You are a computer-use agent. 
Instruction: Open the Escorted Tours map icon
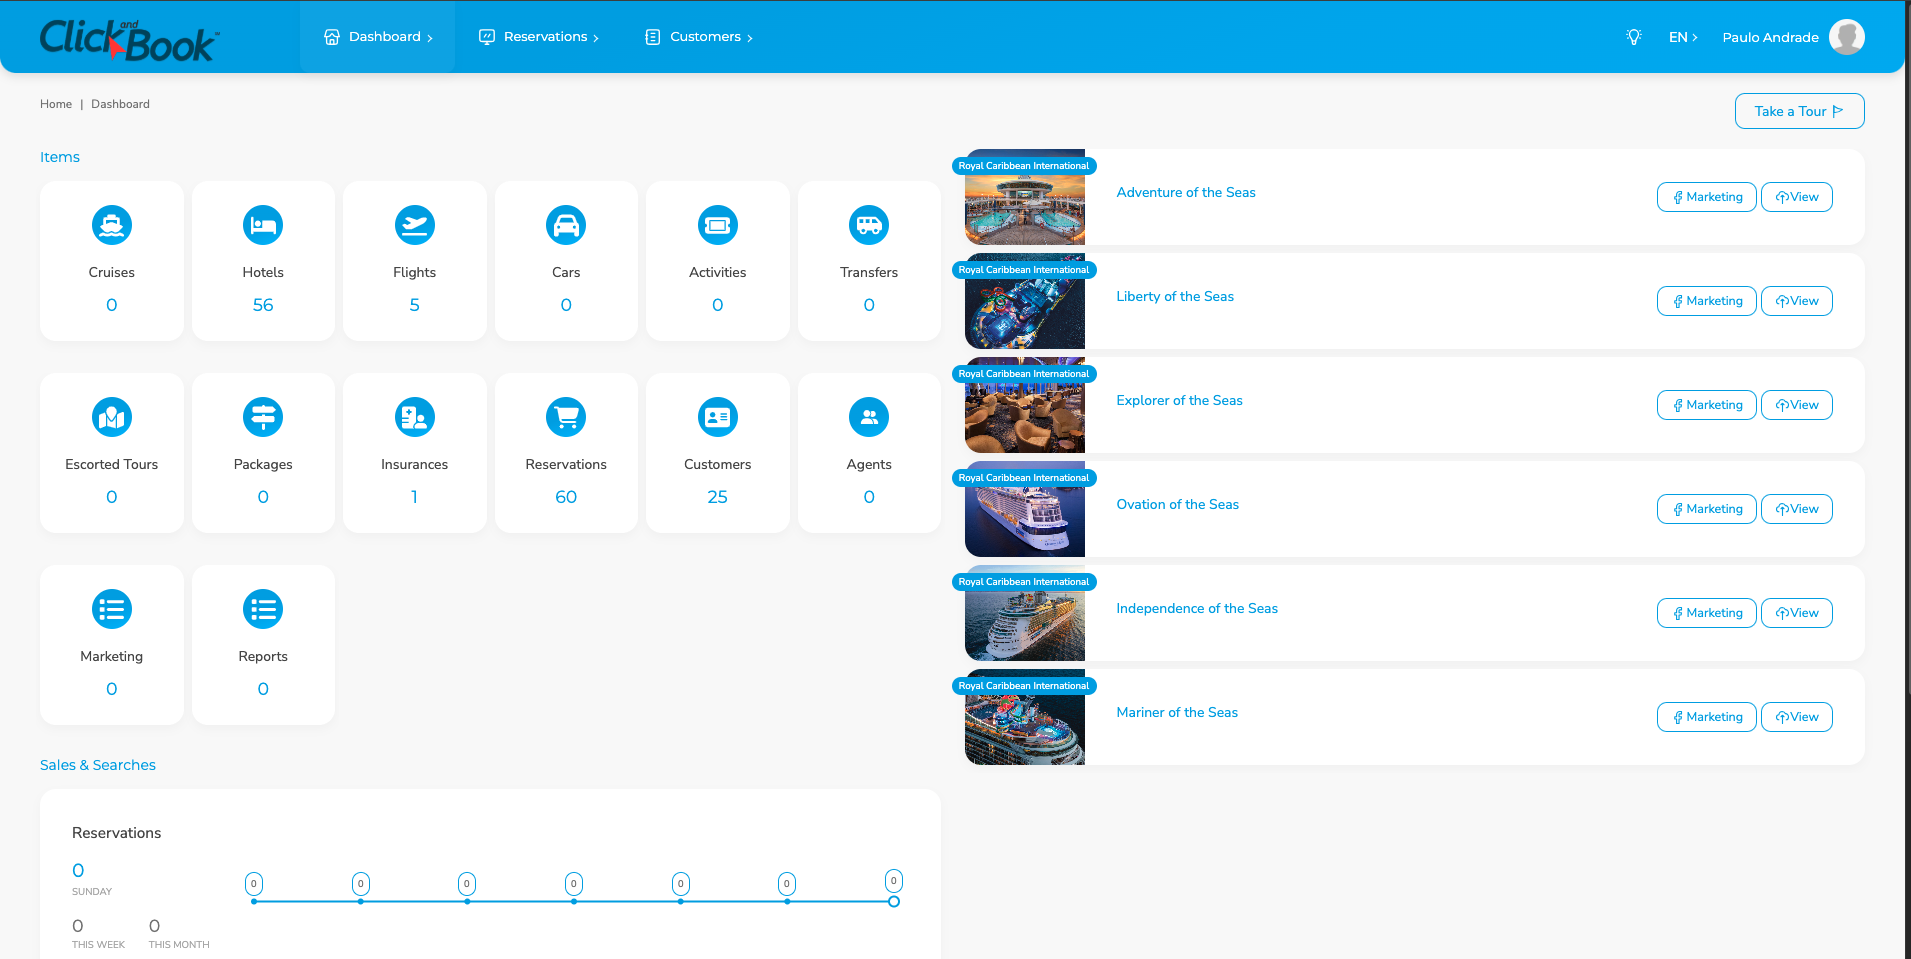click(111, 417)
